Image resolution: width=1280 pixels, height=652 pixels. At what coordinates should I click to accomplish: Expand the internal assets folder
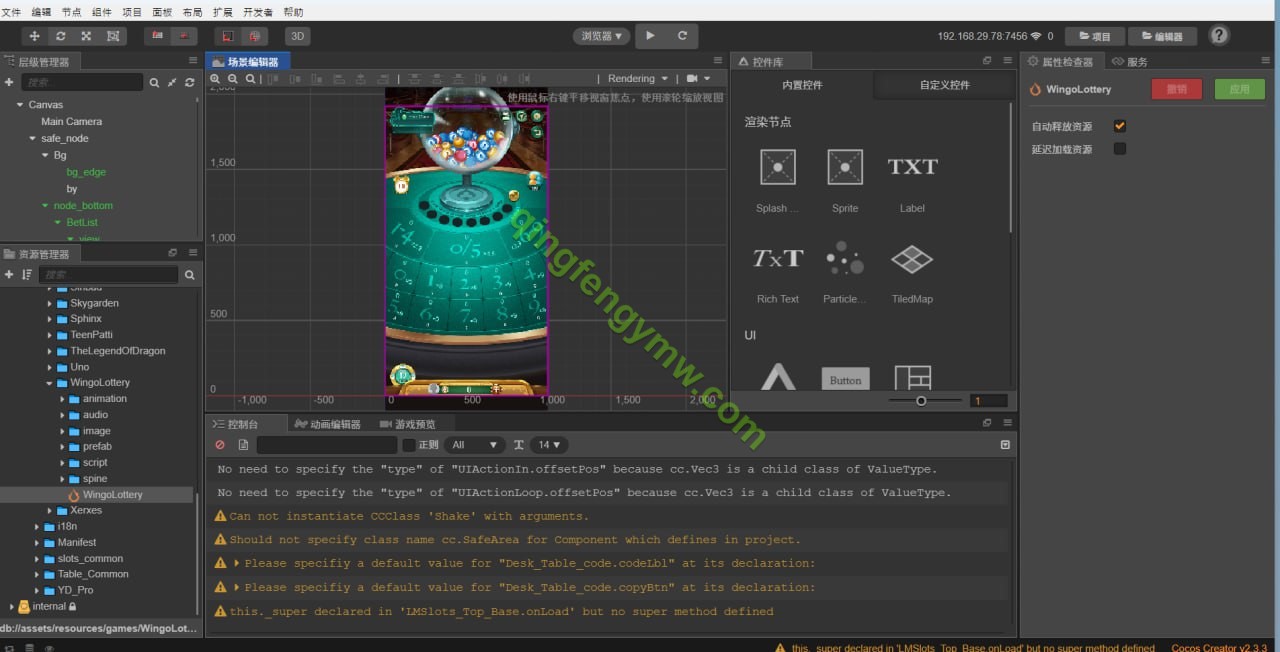[12, 607]
